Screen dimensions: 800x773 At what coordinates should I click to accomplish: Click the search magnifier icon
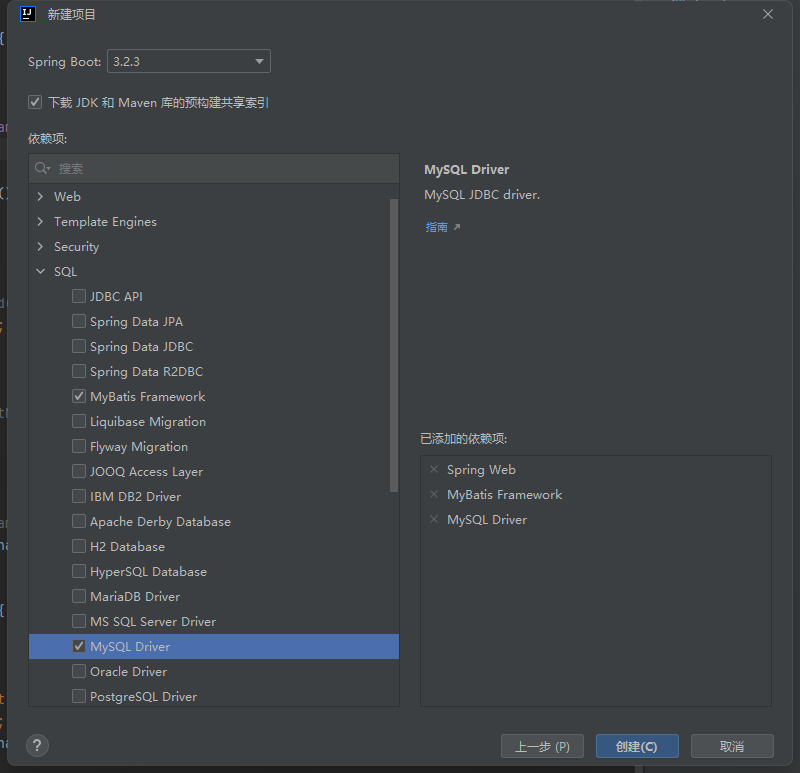point(42,168)
